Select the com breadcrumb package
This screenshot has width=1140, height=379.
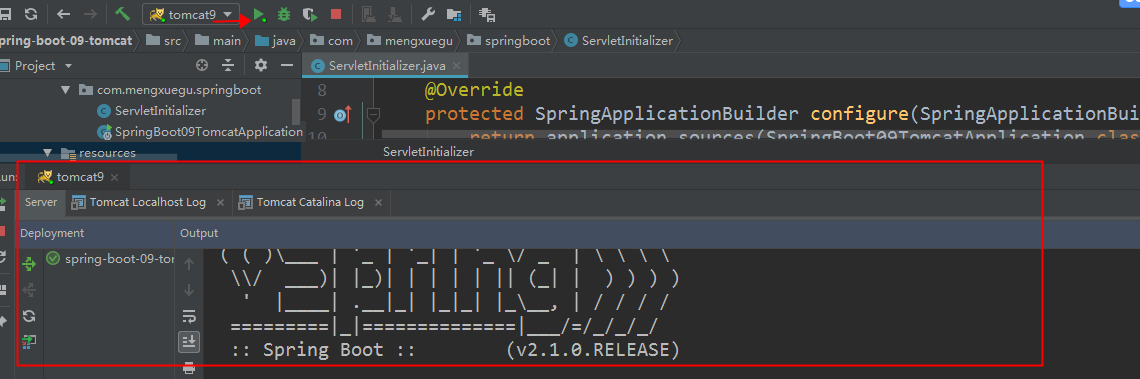(x=332, y=41)
